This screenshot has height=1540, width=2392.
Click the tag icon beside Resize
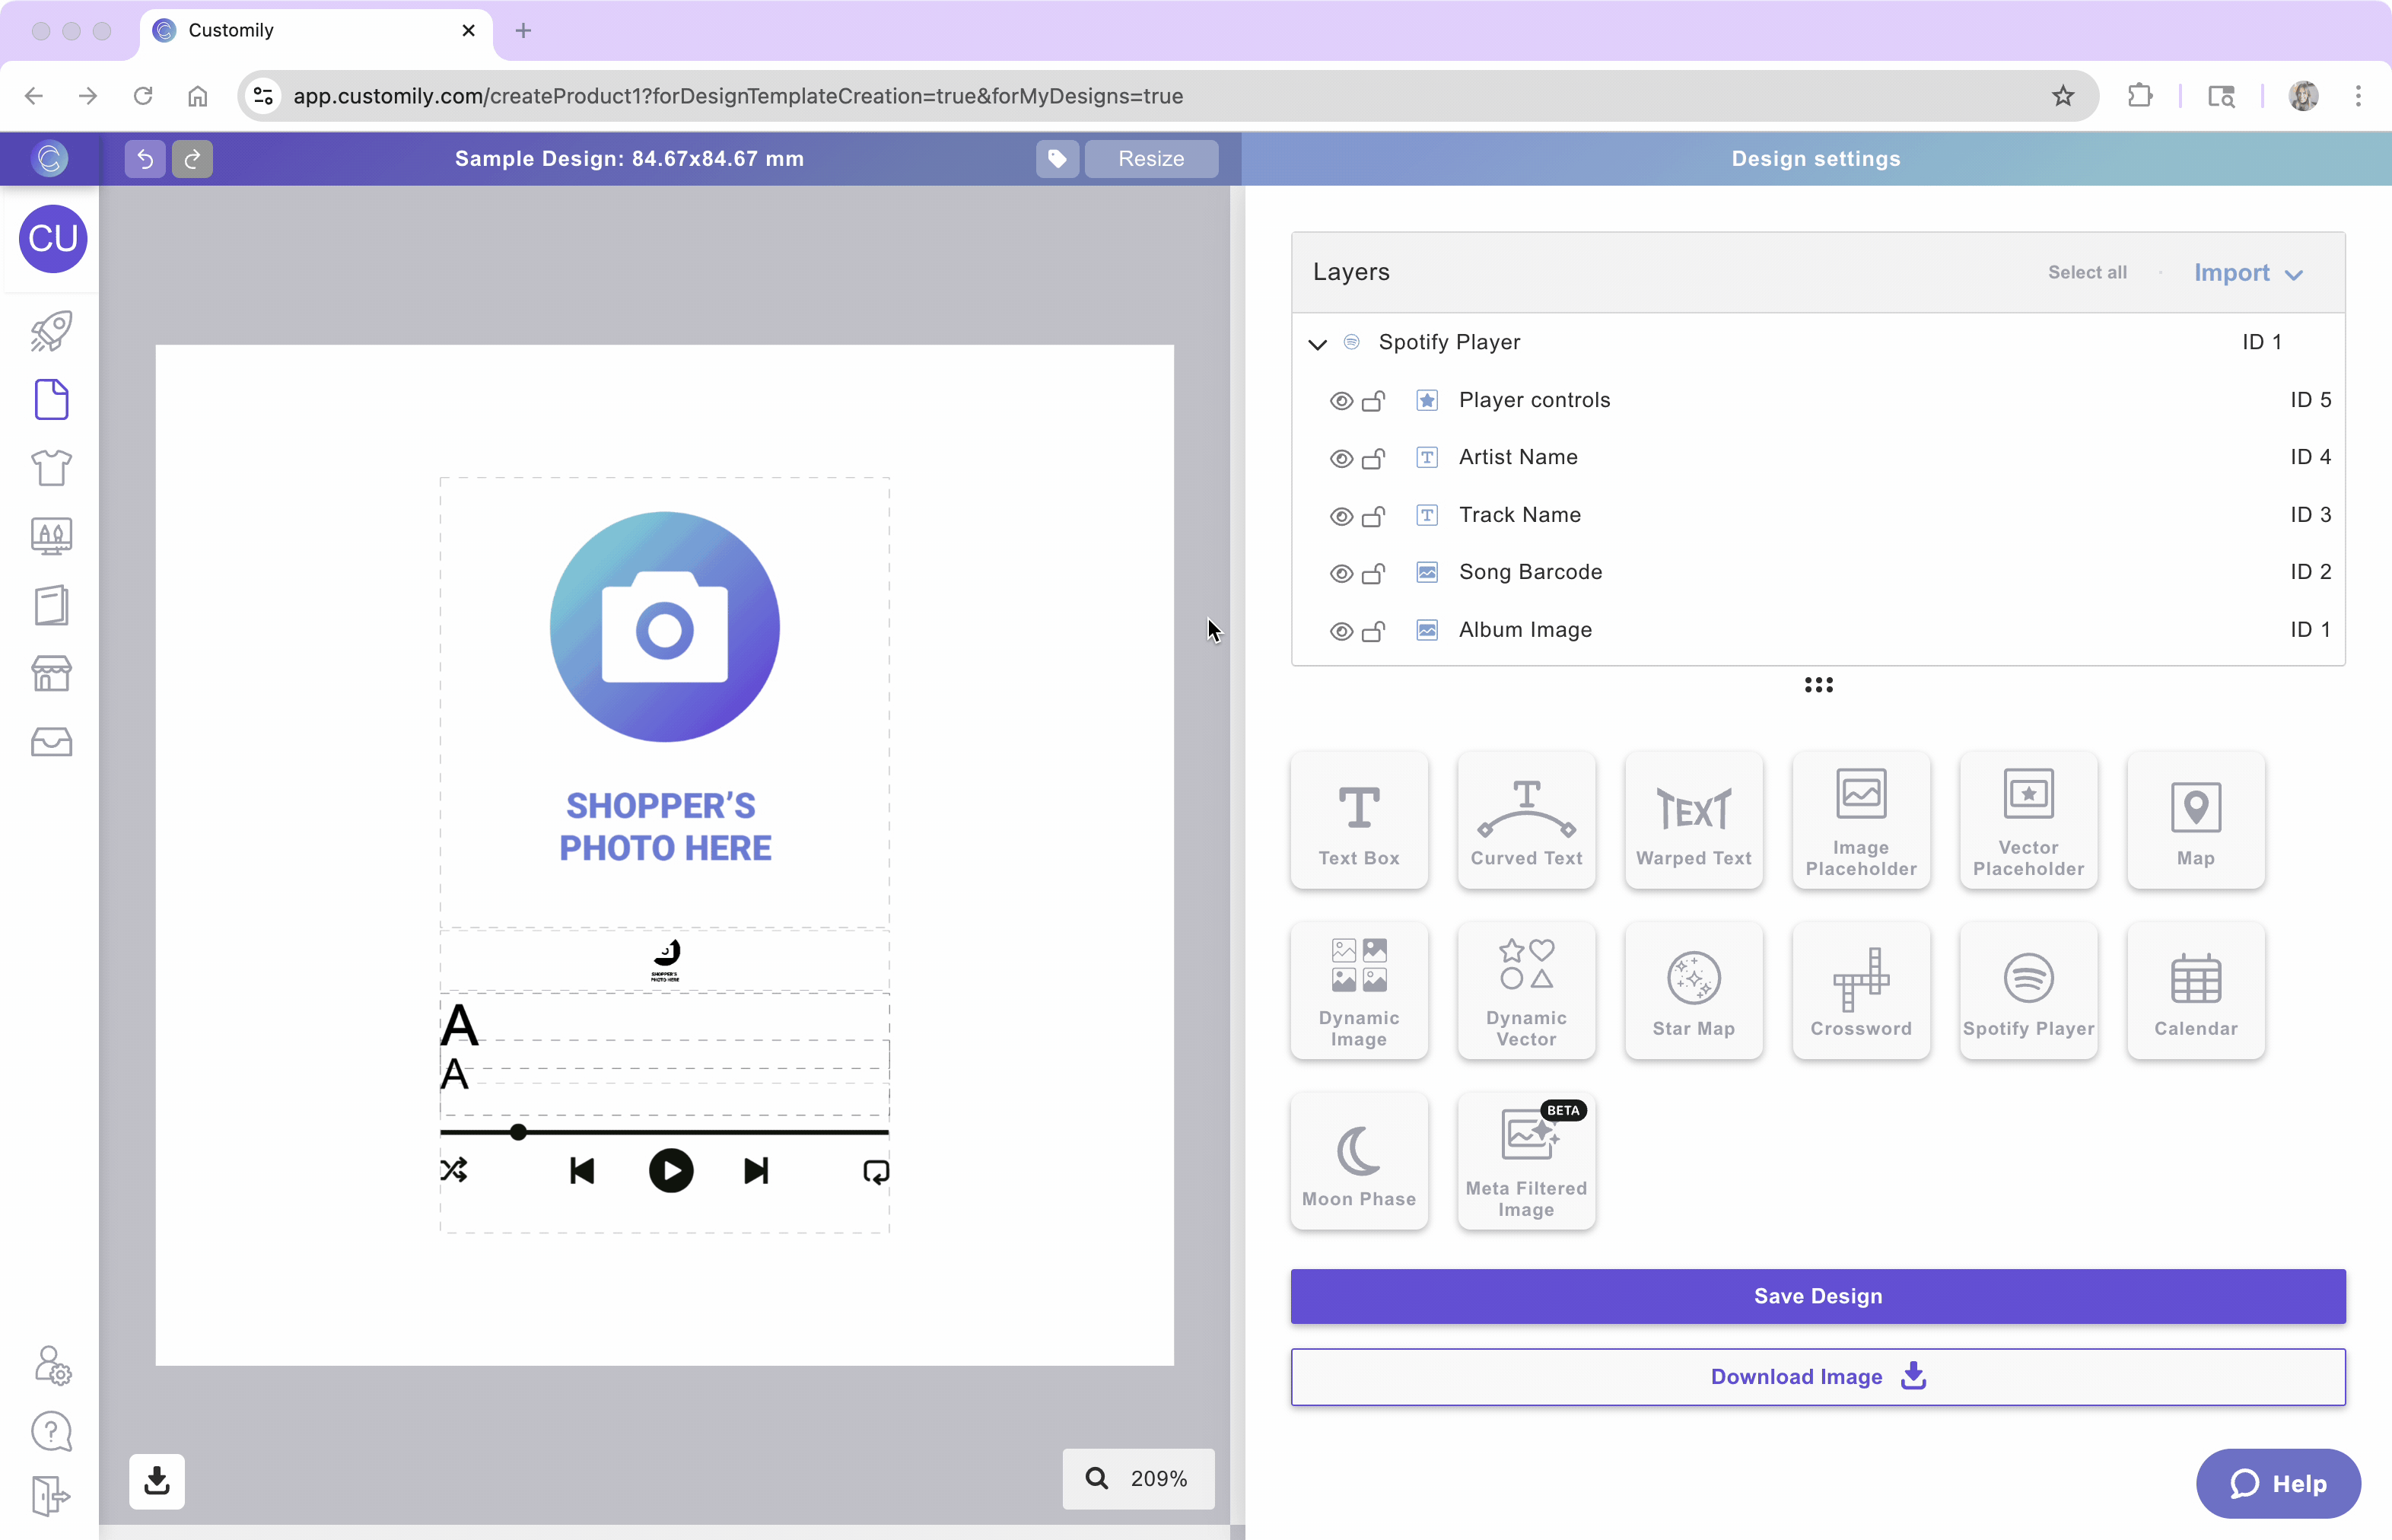click(x=1056, y=158)
